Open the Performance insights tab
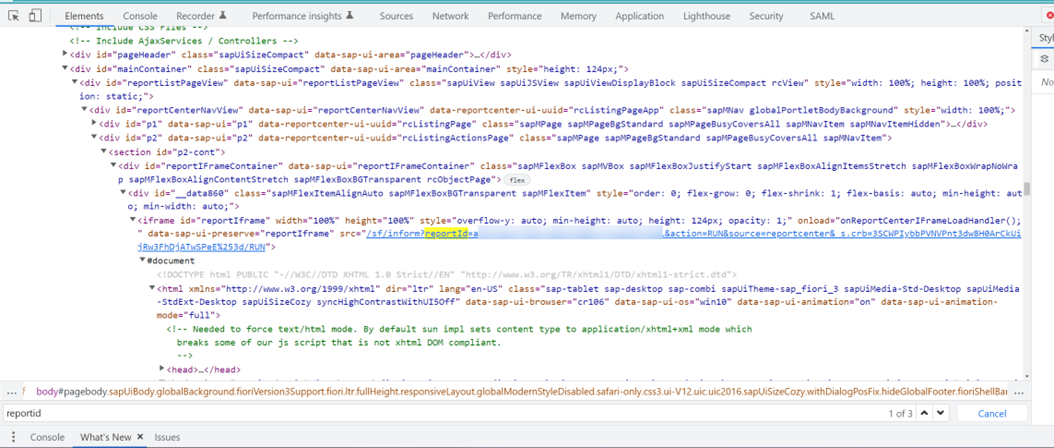The image size is (1054, 448). tap(302, 16)
